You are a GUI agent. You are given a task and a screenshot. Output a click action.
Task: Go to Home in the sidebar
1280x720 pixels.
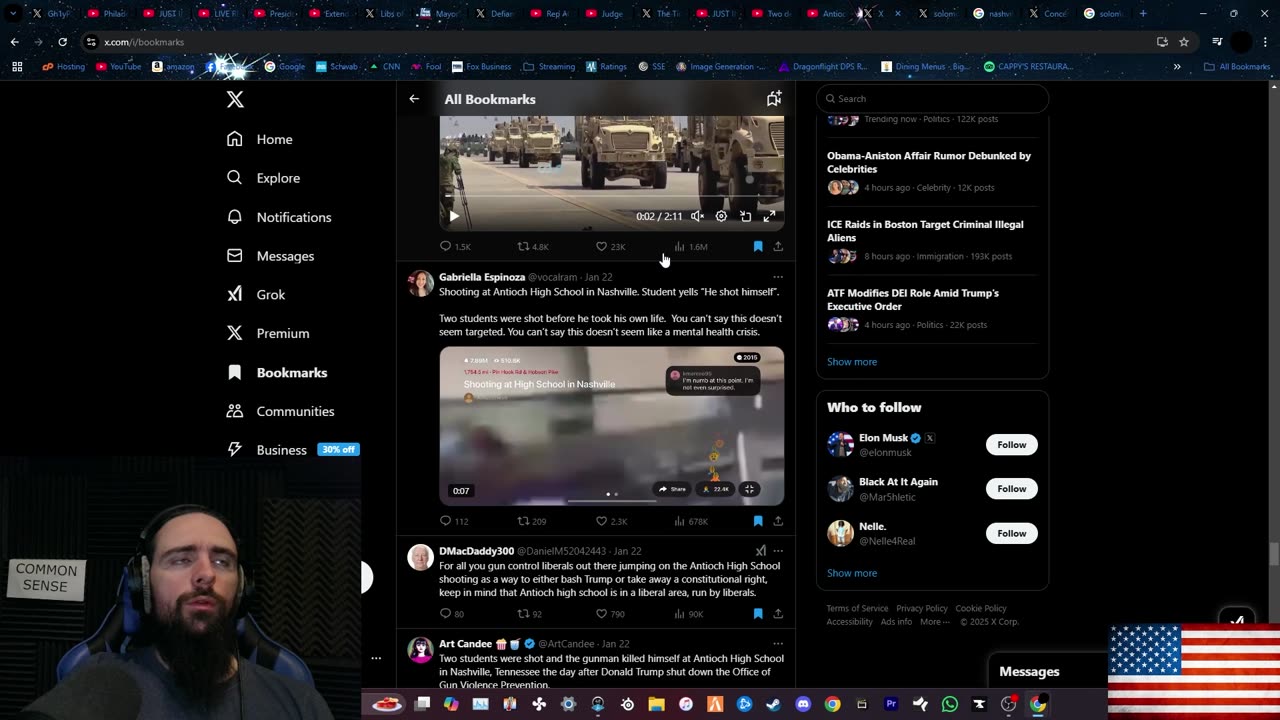coord(260,139)
